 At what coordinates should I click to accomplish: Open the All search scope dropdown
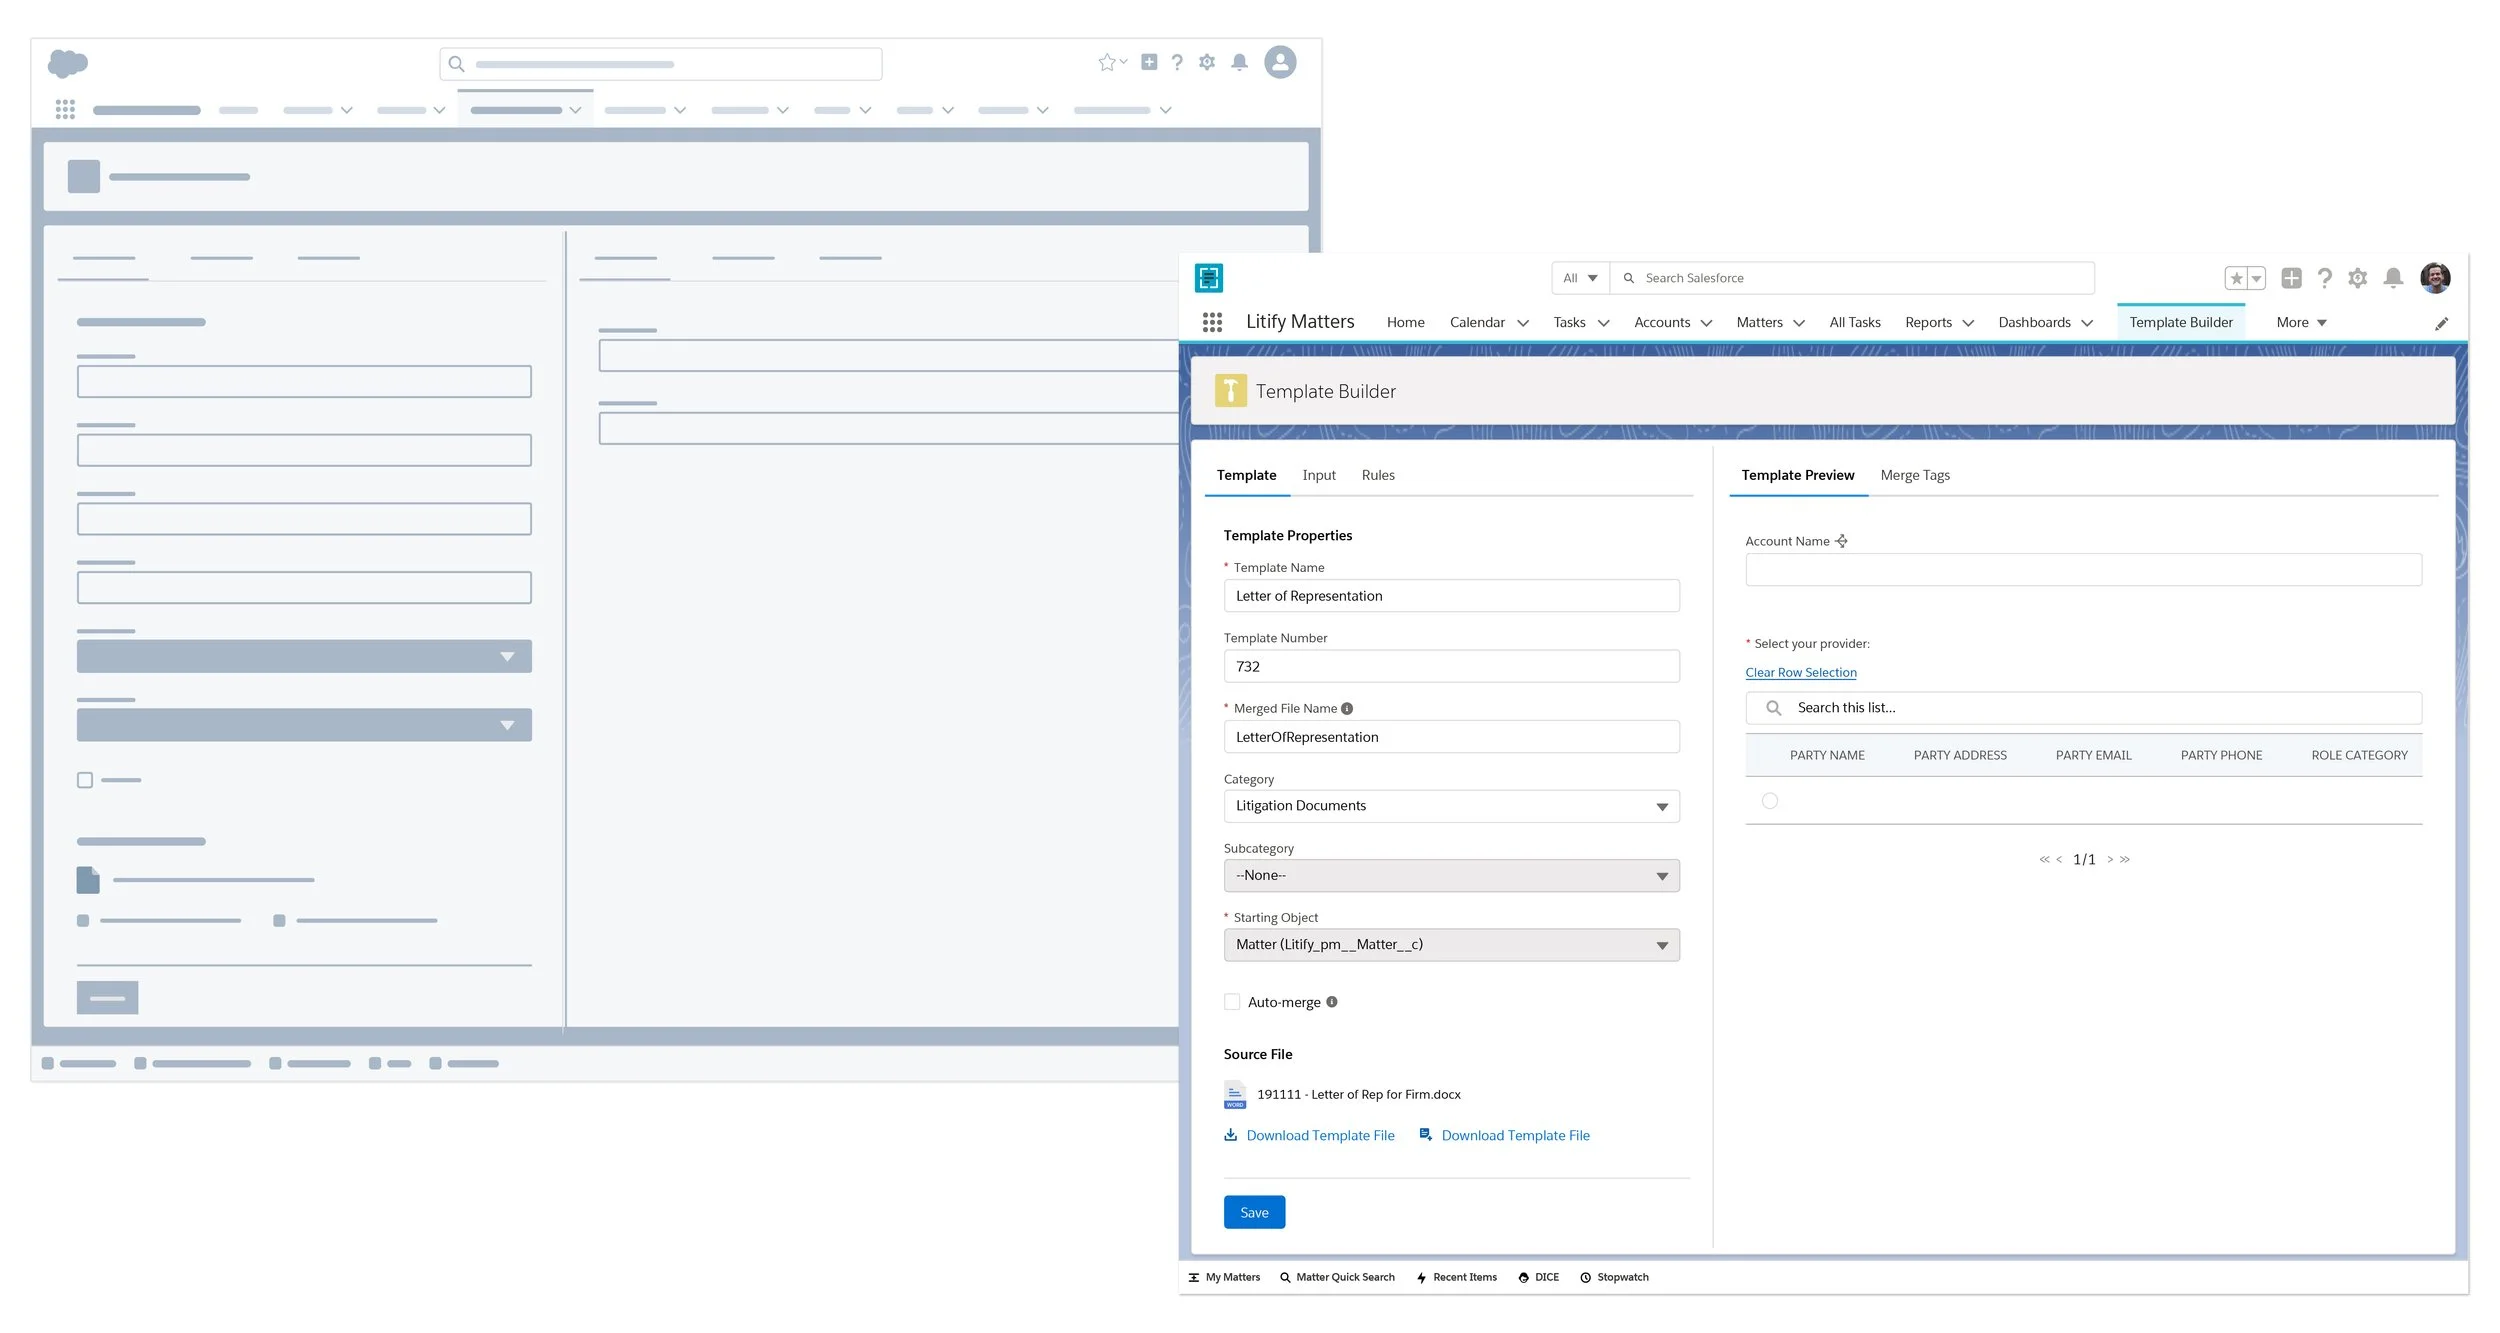coord(1580,278)
